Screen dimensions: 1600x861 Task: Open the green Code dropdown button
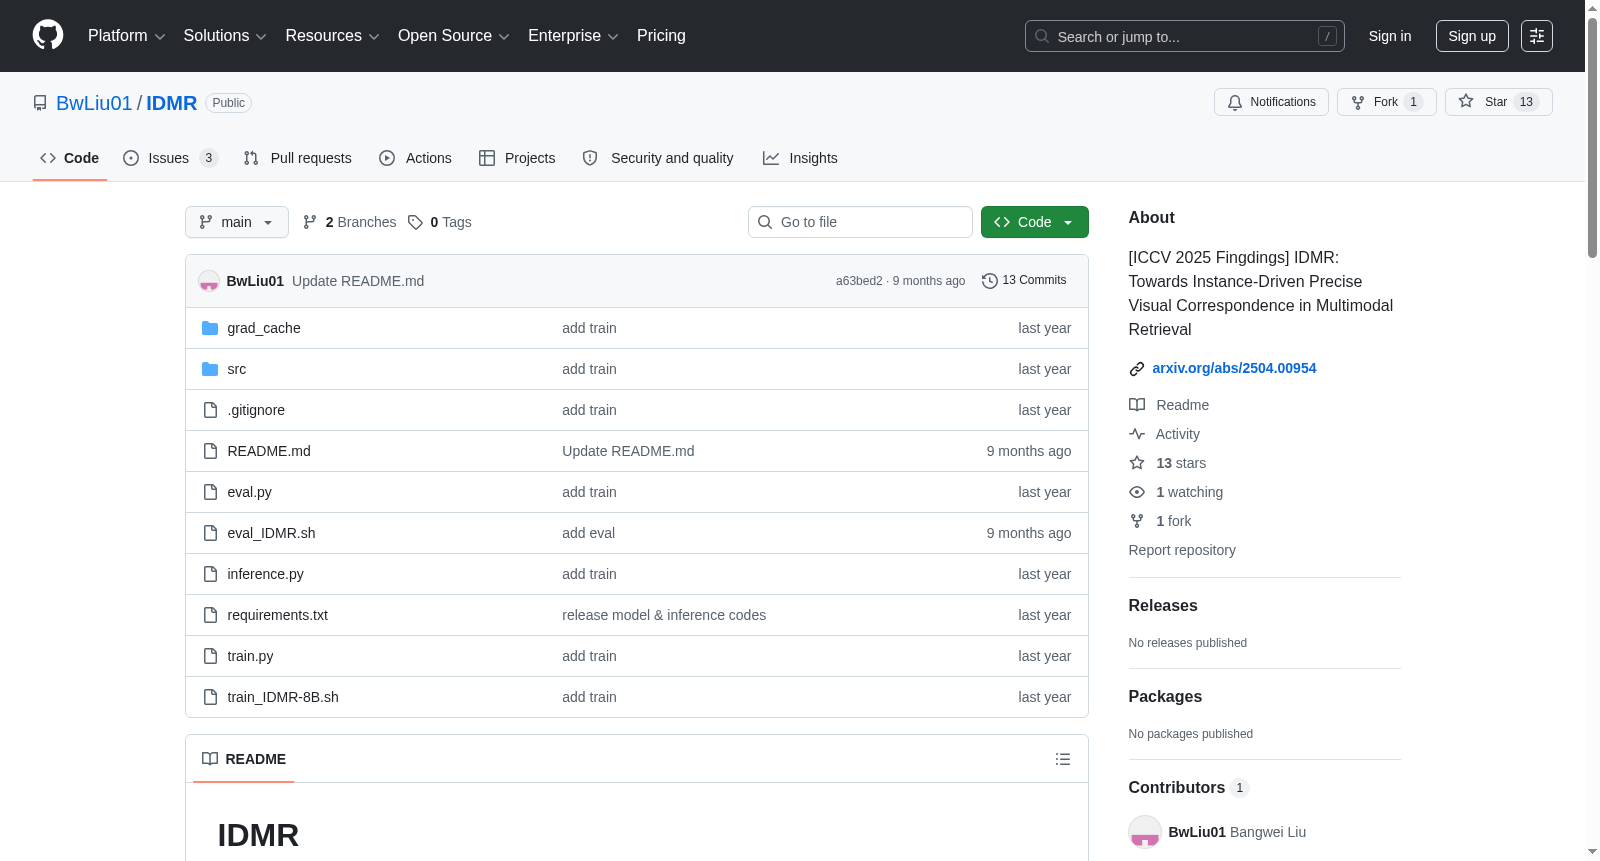pyautogui.click(x=1035, y=222)
